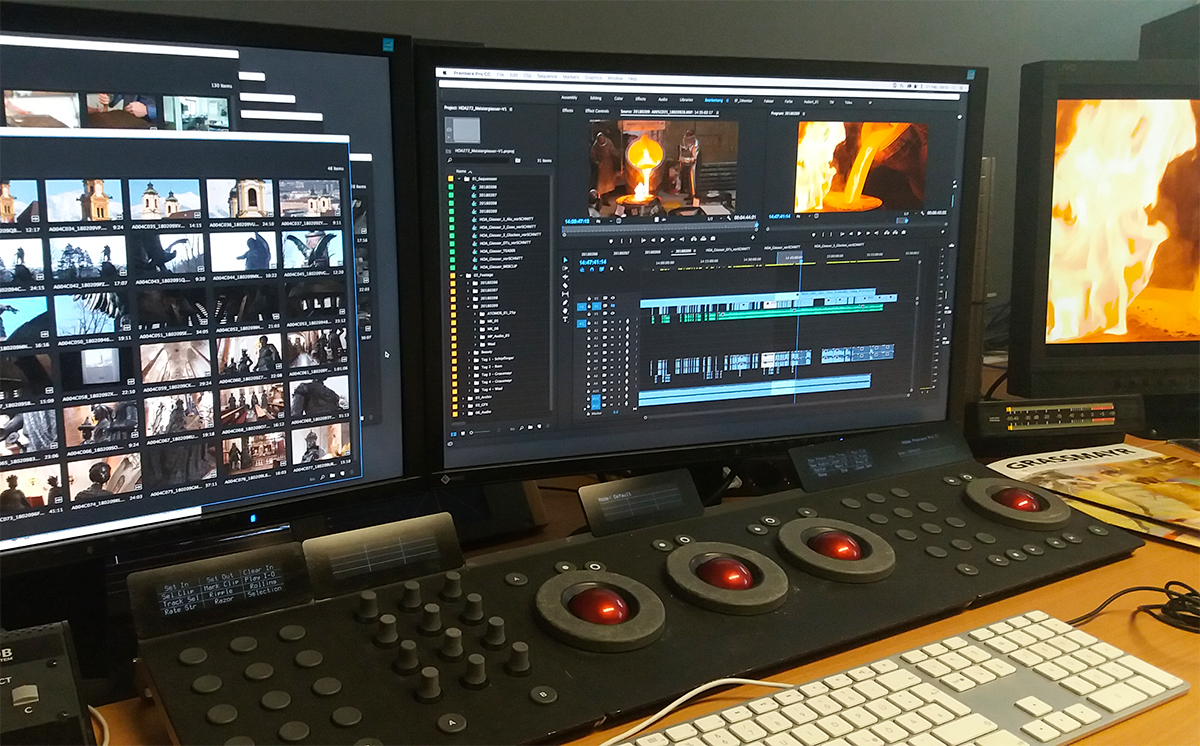This screenshot has height=746, width=1200.
Task: Open the Sequence menu in menu bar
Action: pos(547,77)
